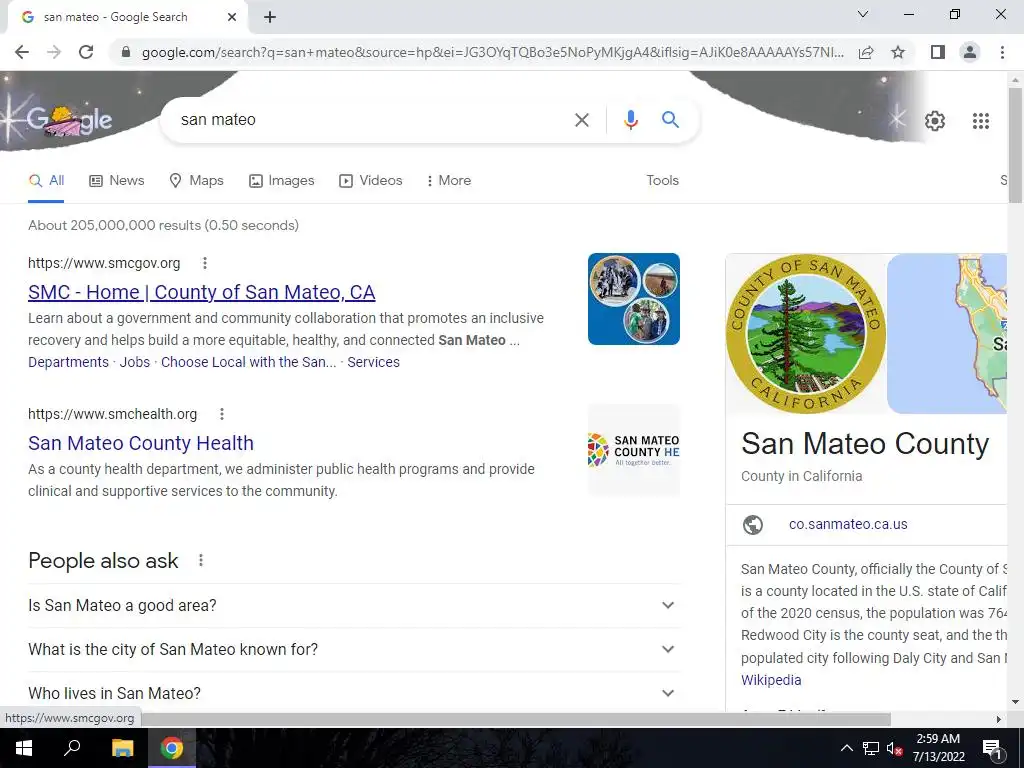Open the network status tray icon
This screenshot has height=768, width=1024.
click(x=870, y=748)
